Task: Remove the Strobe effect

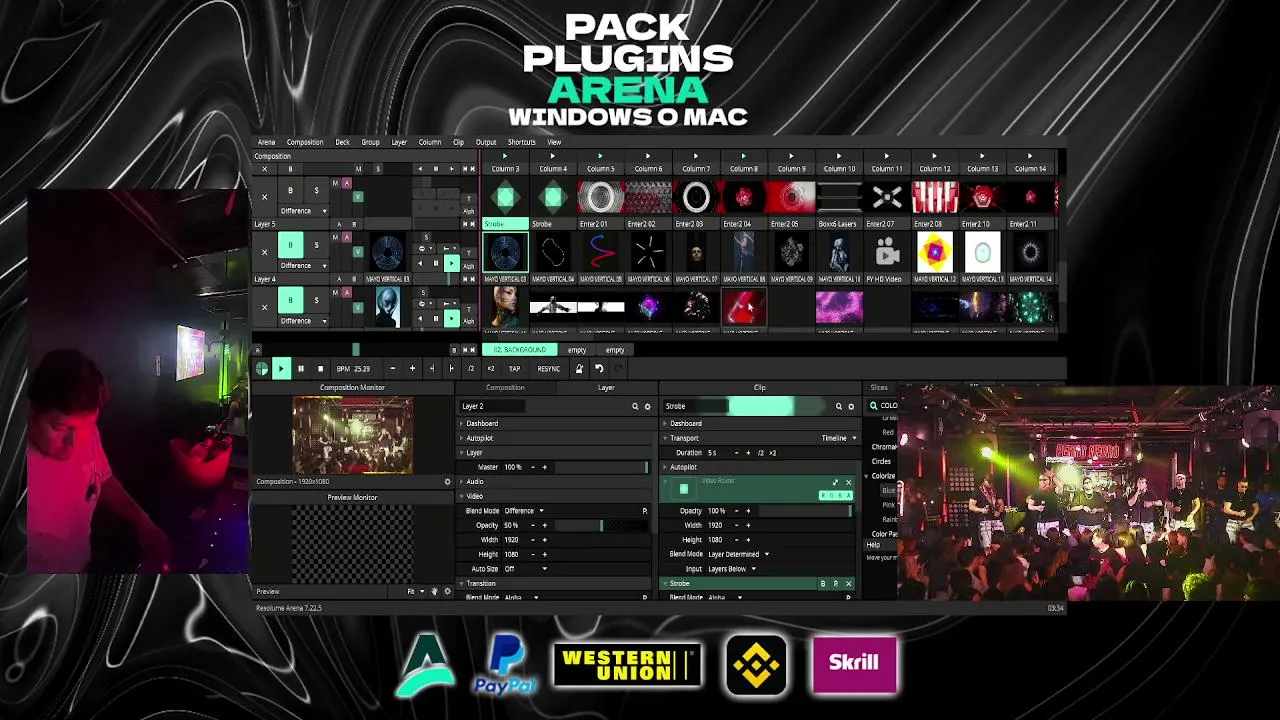Action: pyautogui.click(x=849, y=584)
